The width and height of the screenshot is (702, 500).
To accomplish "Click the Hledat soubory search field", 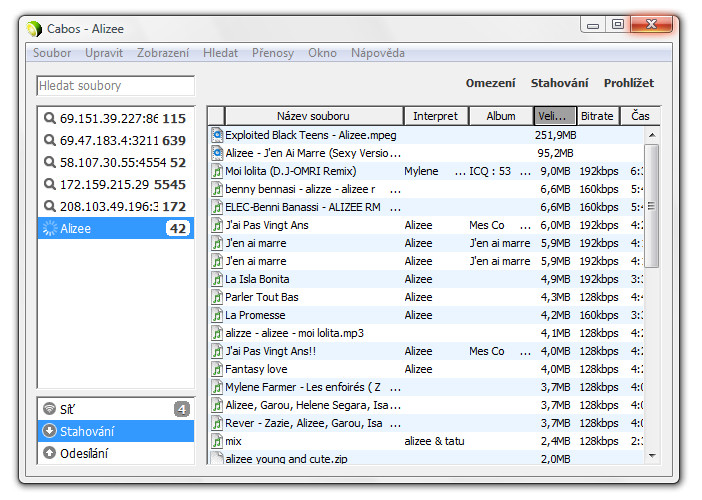I will click(116, 85).
